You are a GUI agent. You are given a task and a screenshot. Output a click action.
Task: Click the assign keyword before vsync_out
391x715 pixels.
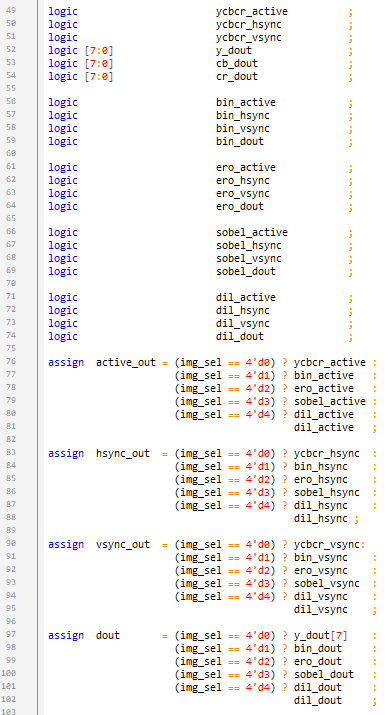(x=66, y=544)
